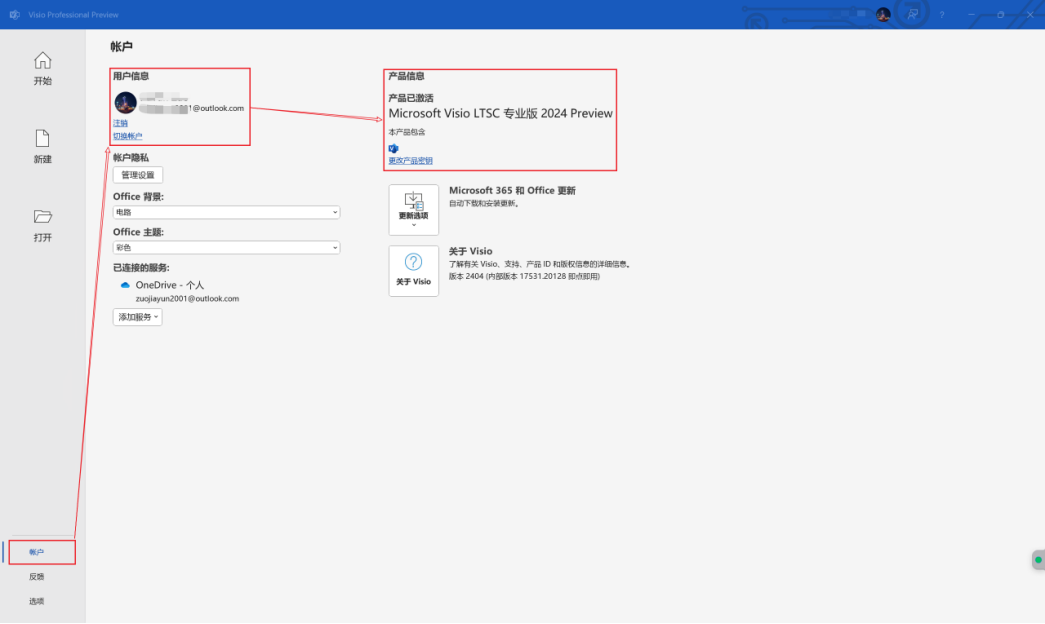Restore down the Visio window
1045x624 pixels.
[1000, 15]
